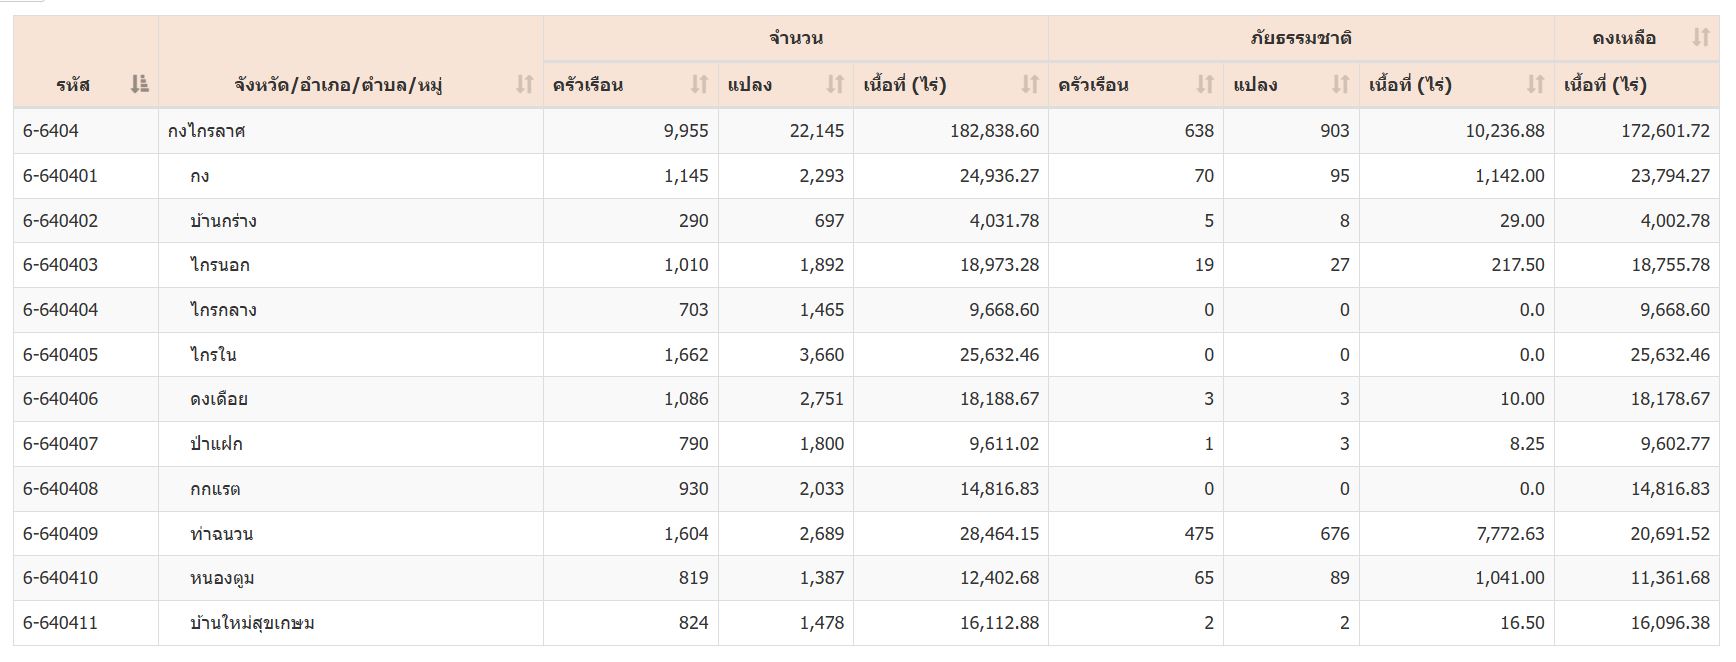1736x662 pixels.
Task: Select the บ้านใหม่สุขเกษม subdistrict entry
Action: (252, 623)
